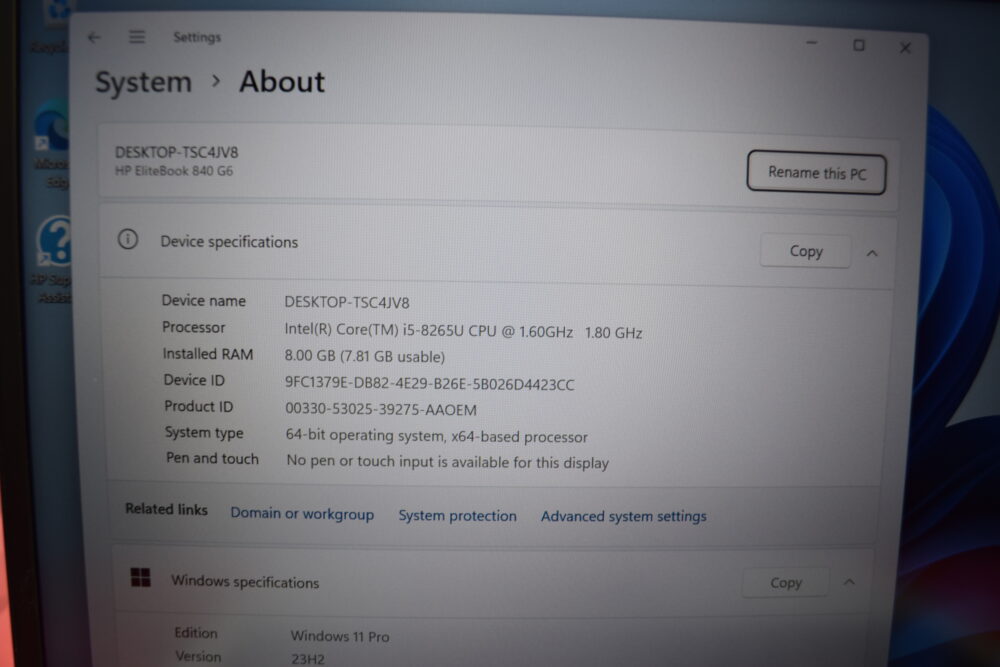The height and width of the screenshot is (667, 1000).
Task: Collapse the Windows specifications section
Action: point(849,582)
